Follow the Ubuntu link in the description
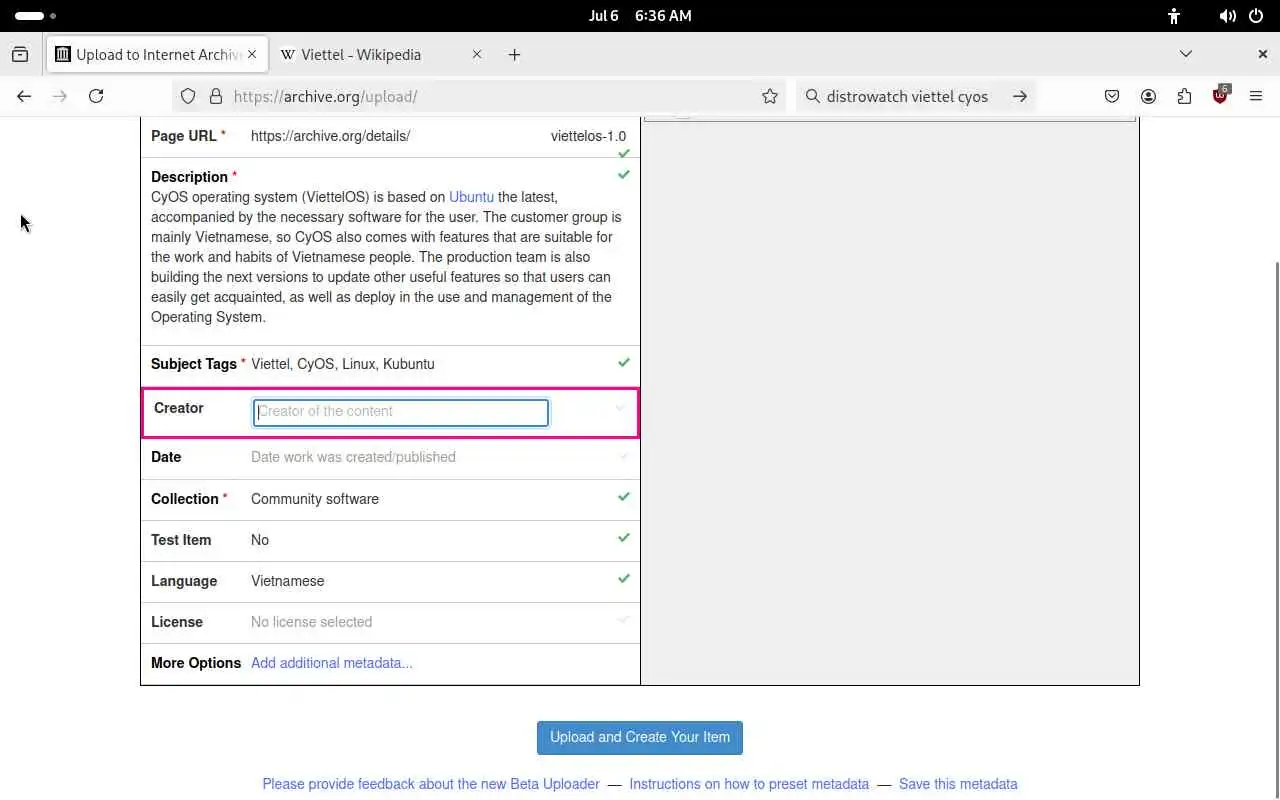 [471, 197]
